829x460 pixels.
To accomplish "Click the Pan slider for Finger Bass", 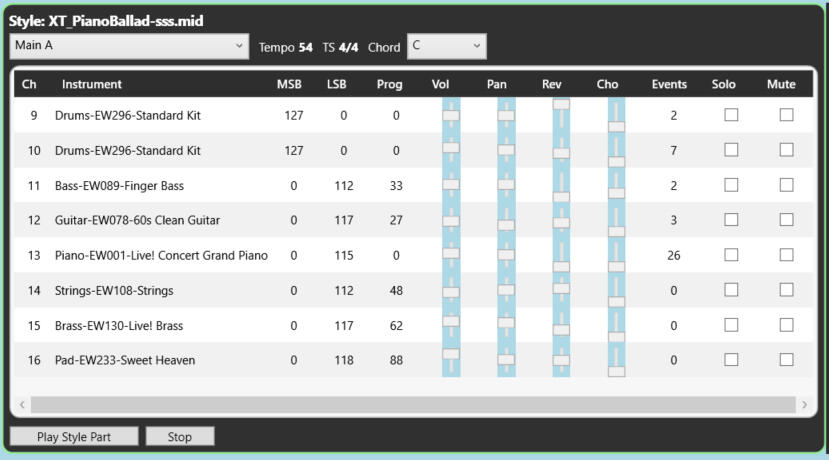I will coord(506,186).
